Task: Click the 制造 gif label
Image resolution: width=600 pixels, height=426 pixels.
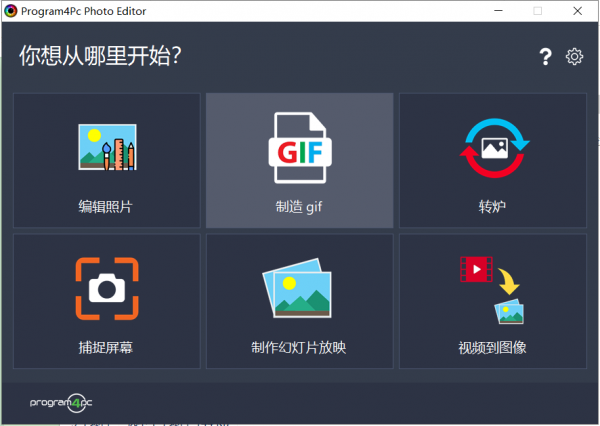Action: [299, 207]
